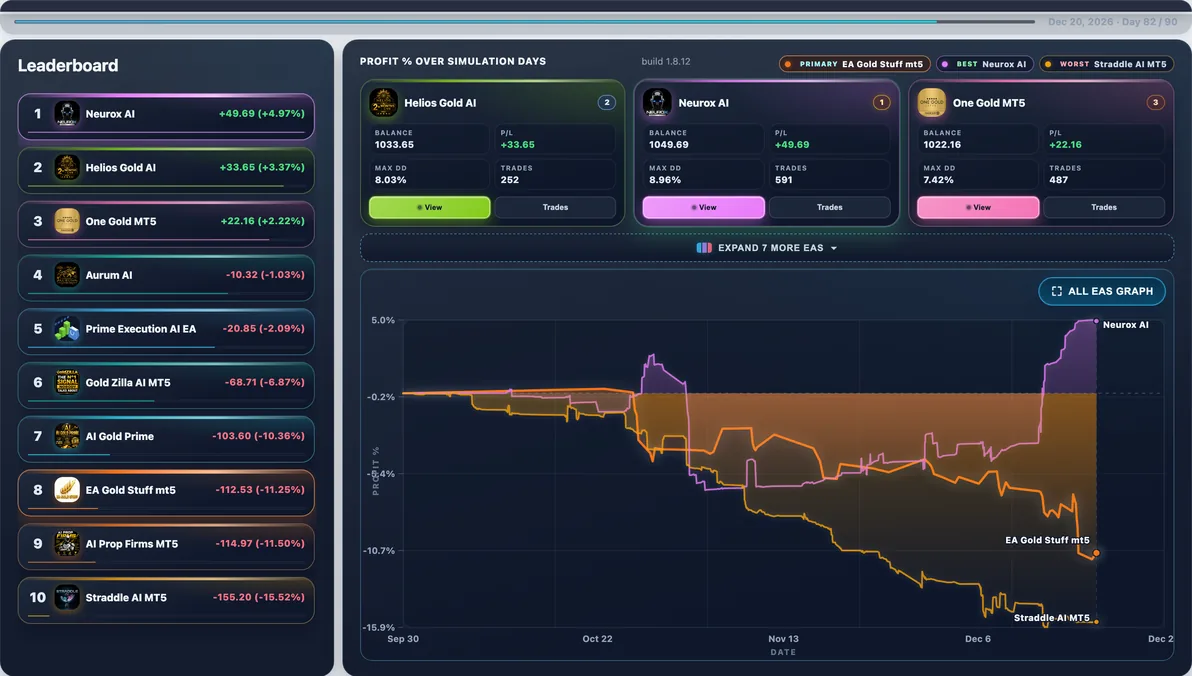Click the AI Gold Prime avatar icon

tap(67, 436)
